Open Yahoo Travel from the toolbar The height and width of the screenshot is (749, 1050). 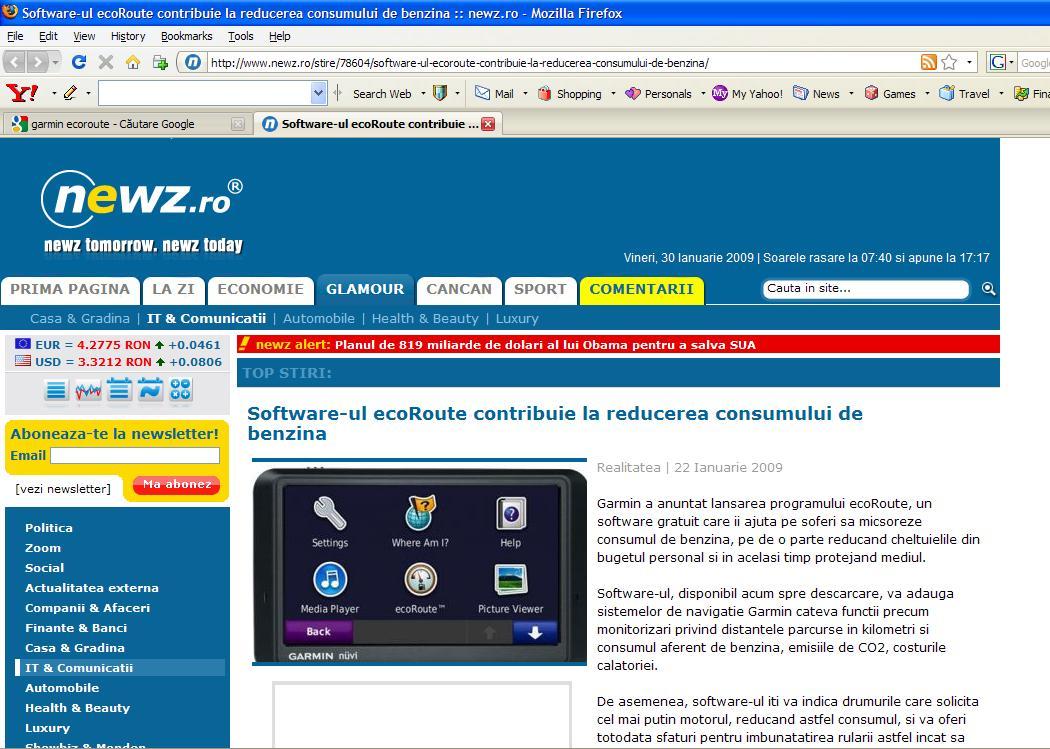[964, 94]
